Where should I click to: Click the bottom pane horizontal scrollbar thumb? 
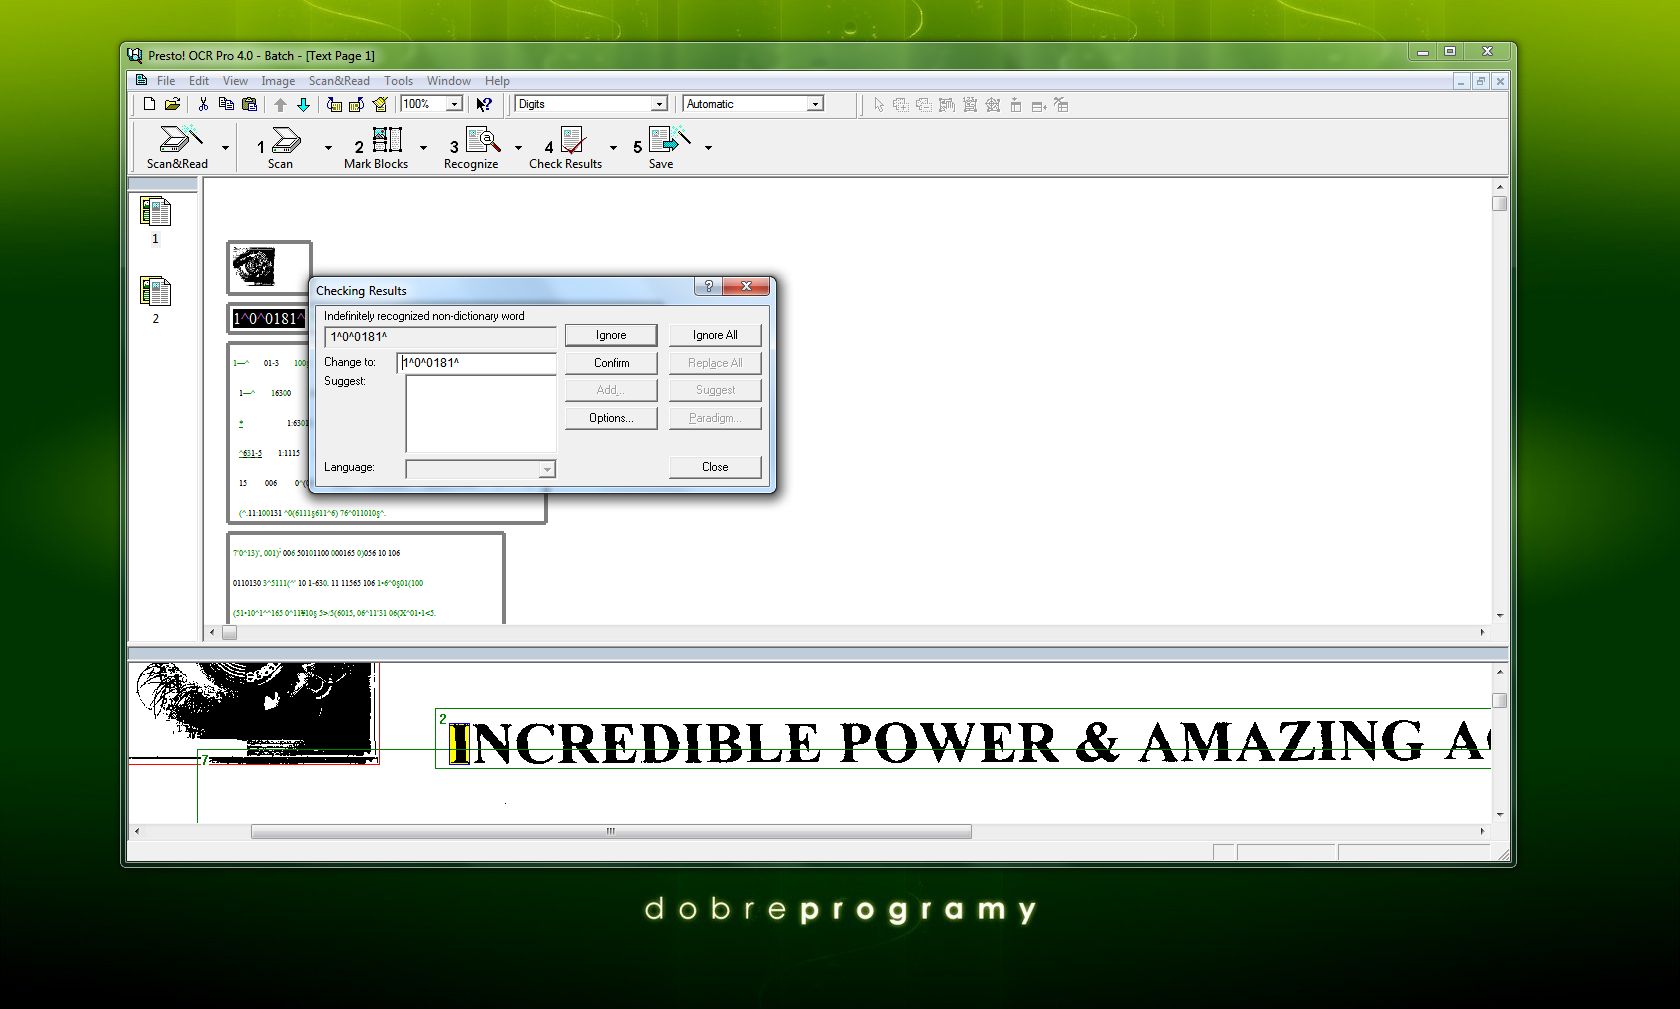(x=611, y=831)
